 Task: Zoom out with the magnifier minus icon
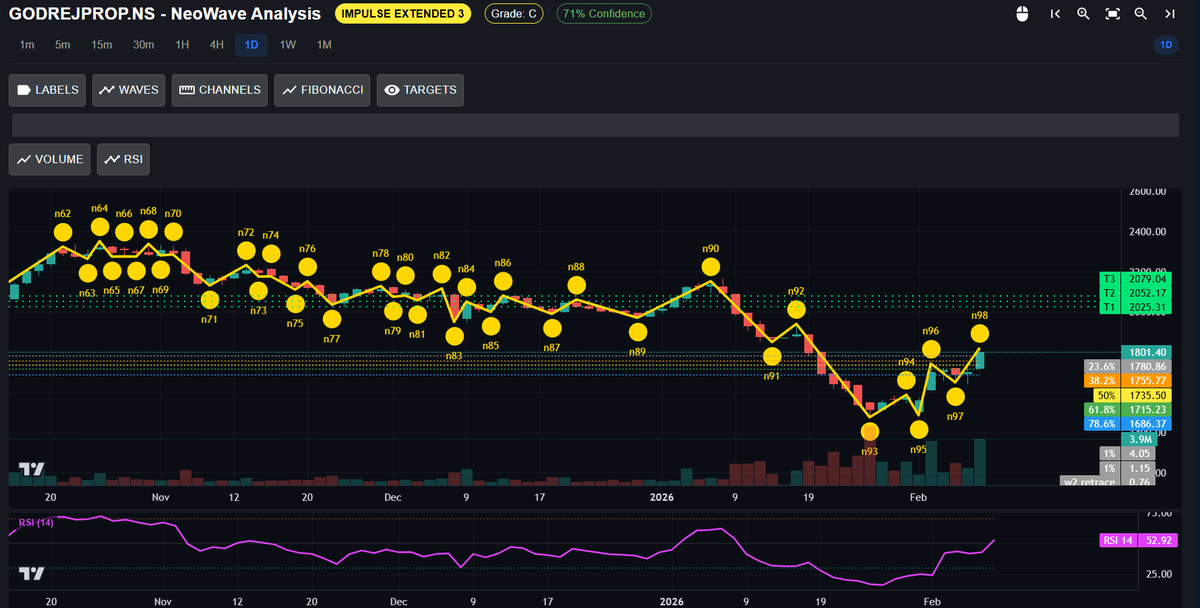(x=1141, y=14)
